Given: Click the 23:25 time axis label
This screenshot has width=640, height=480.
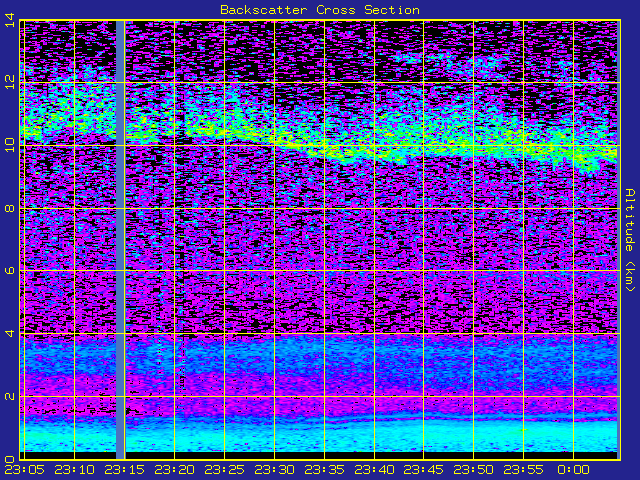Looking at the screenshot, I should (x=224, y=470).
